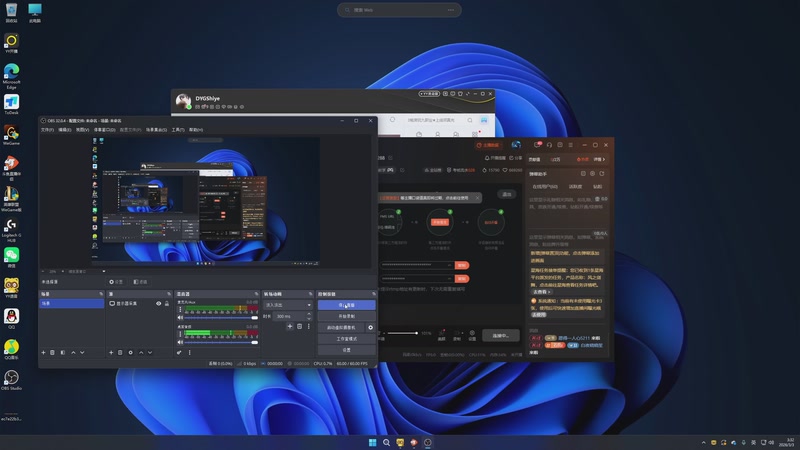The width and height of the screenshot is (800, 450).
Task: Remove the selected scene using the trash icon
Action: pos(52,353)
